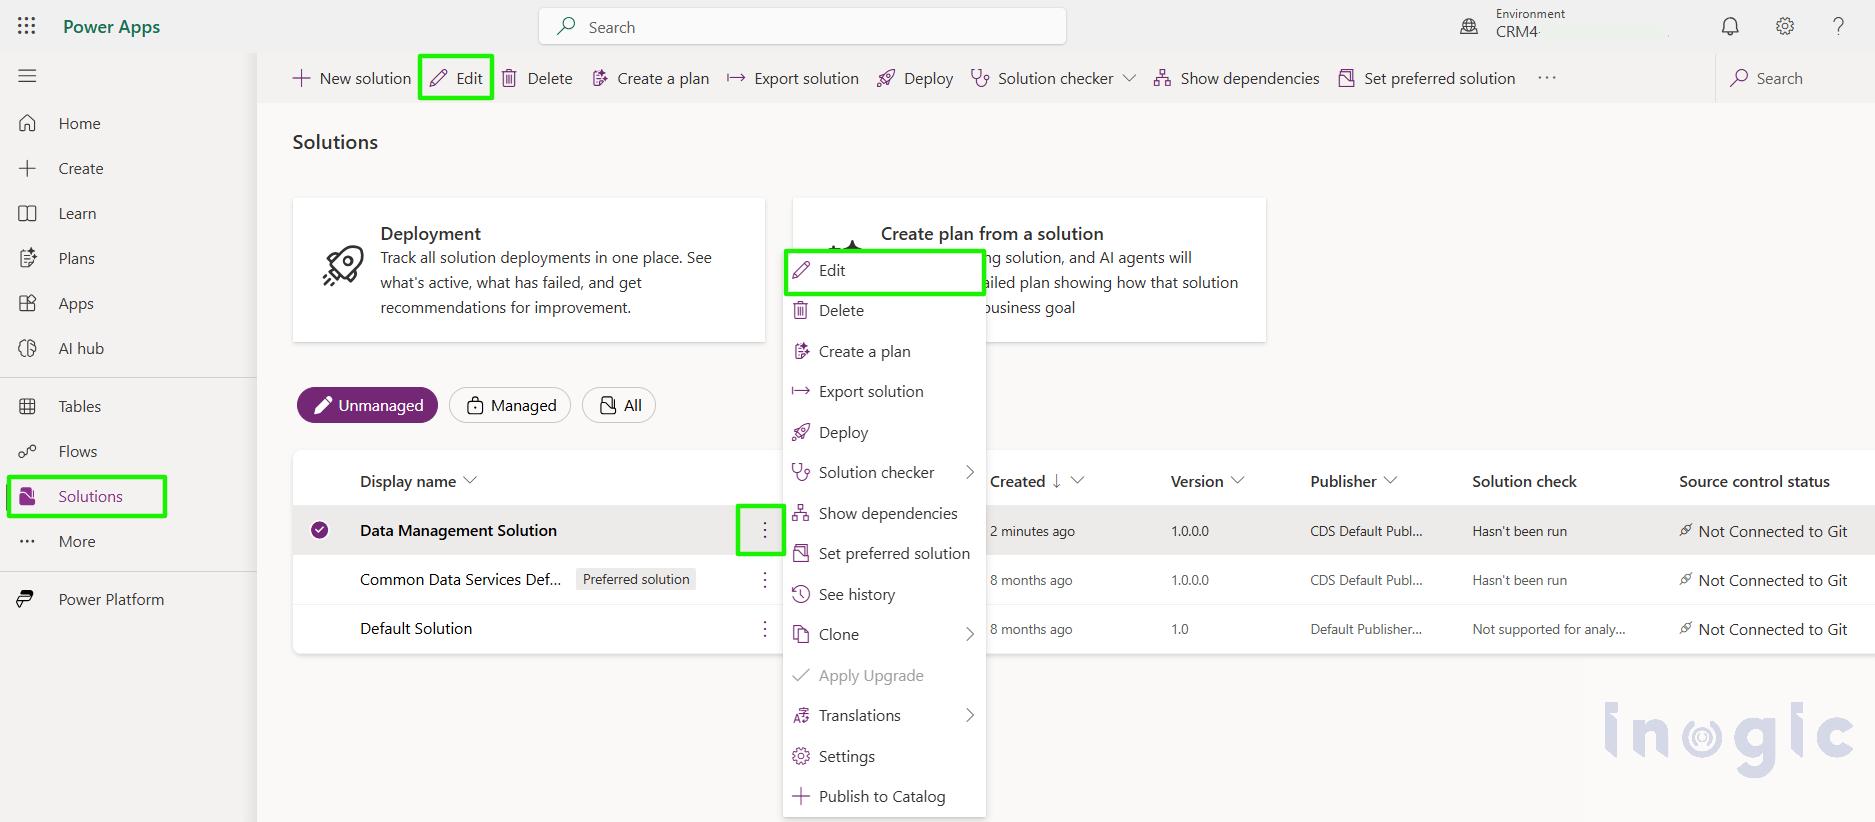Open more actions for Default Solution row
This screenshot has height=822, width=1875.
pos(765,628)
